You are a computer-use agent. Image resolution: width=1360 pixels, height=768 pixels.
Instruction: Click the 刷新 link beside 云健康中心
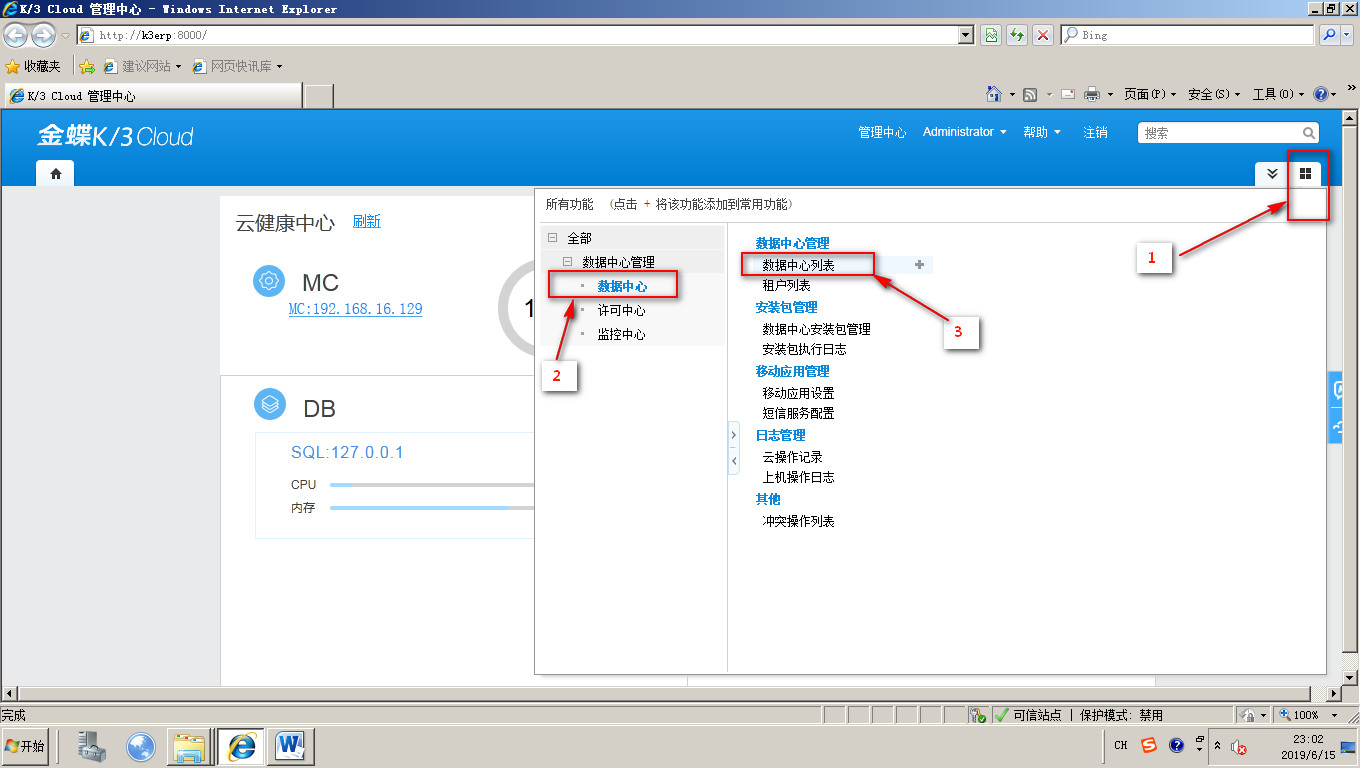click(366, 221)
